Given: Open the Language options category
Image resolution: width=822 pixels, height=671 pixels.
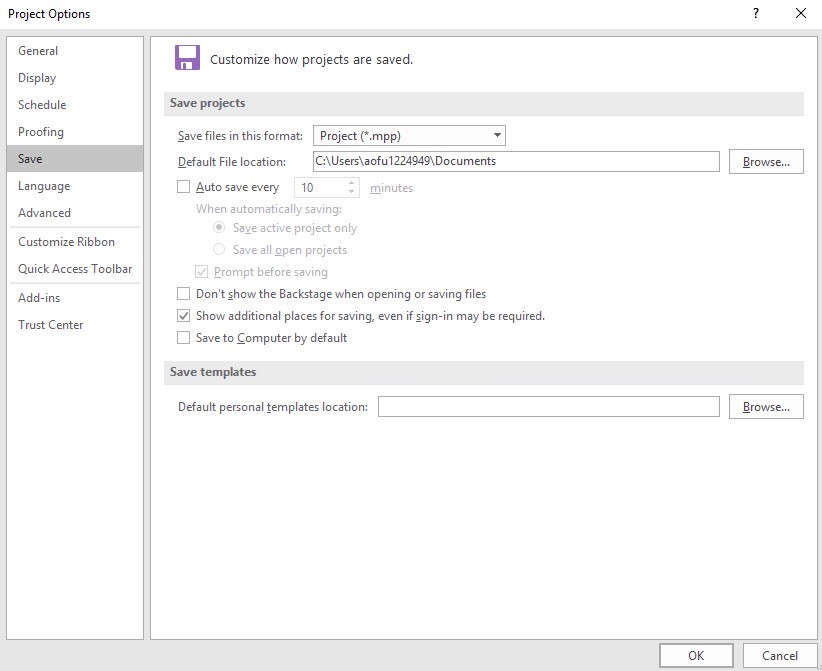Looking at the screenshot, I should [x=74, y=186].
